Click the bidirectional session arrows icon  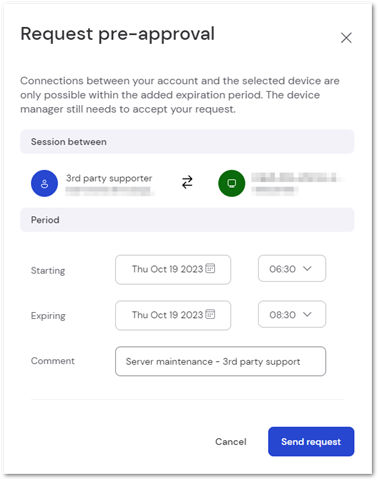[187, 183]
